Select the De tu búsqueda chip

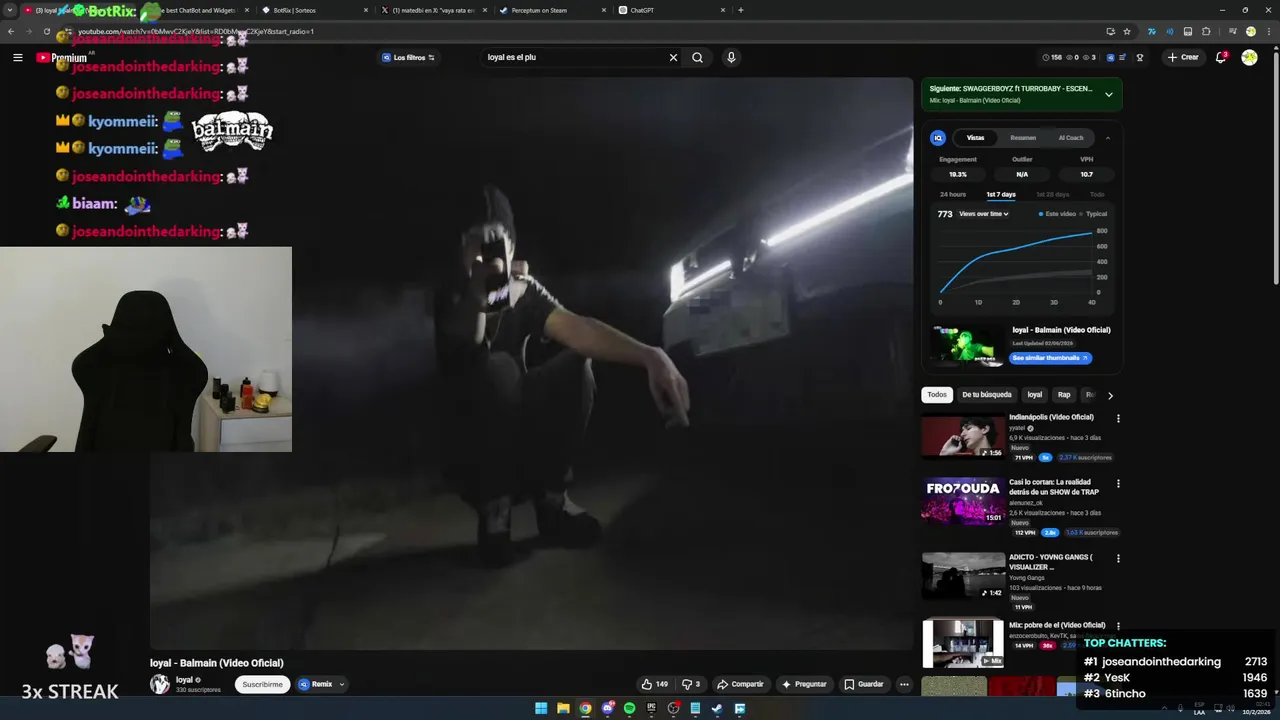pyautogui.click(x=987, y=395)
